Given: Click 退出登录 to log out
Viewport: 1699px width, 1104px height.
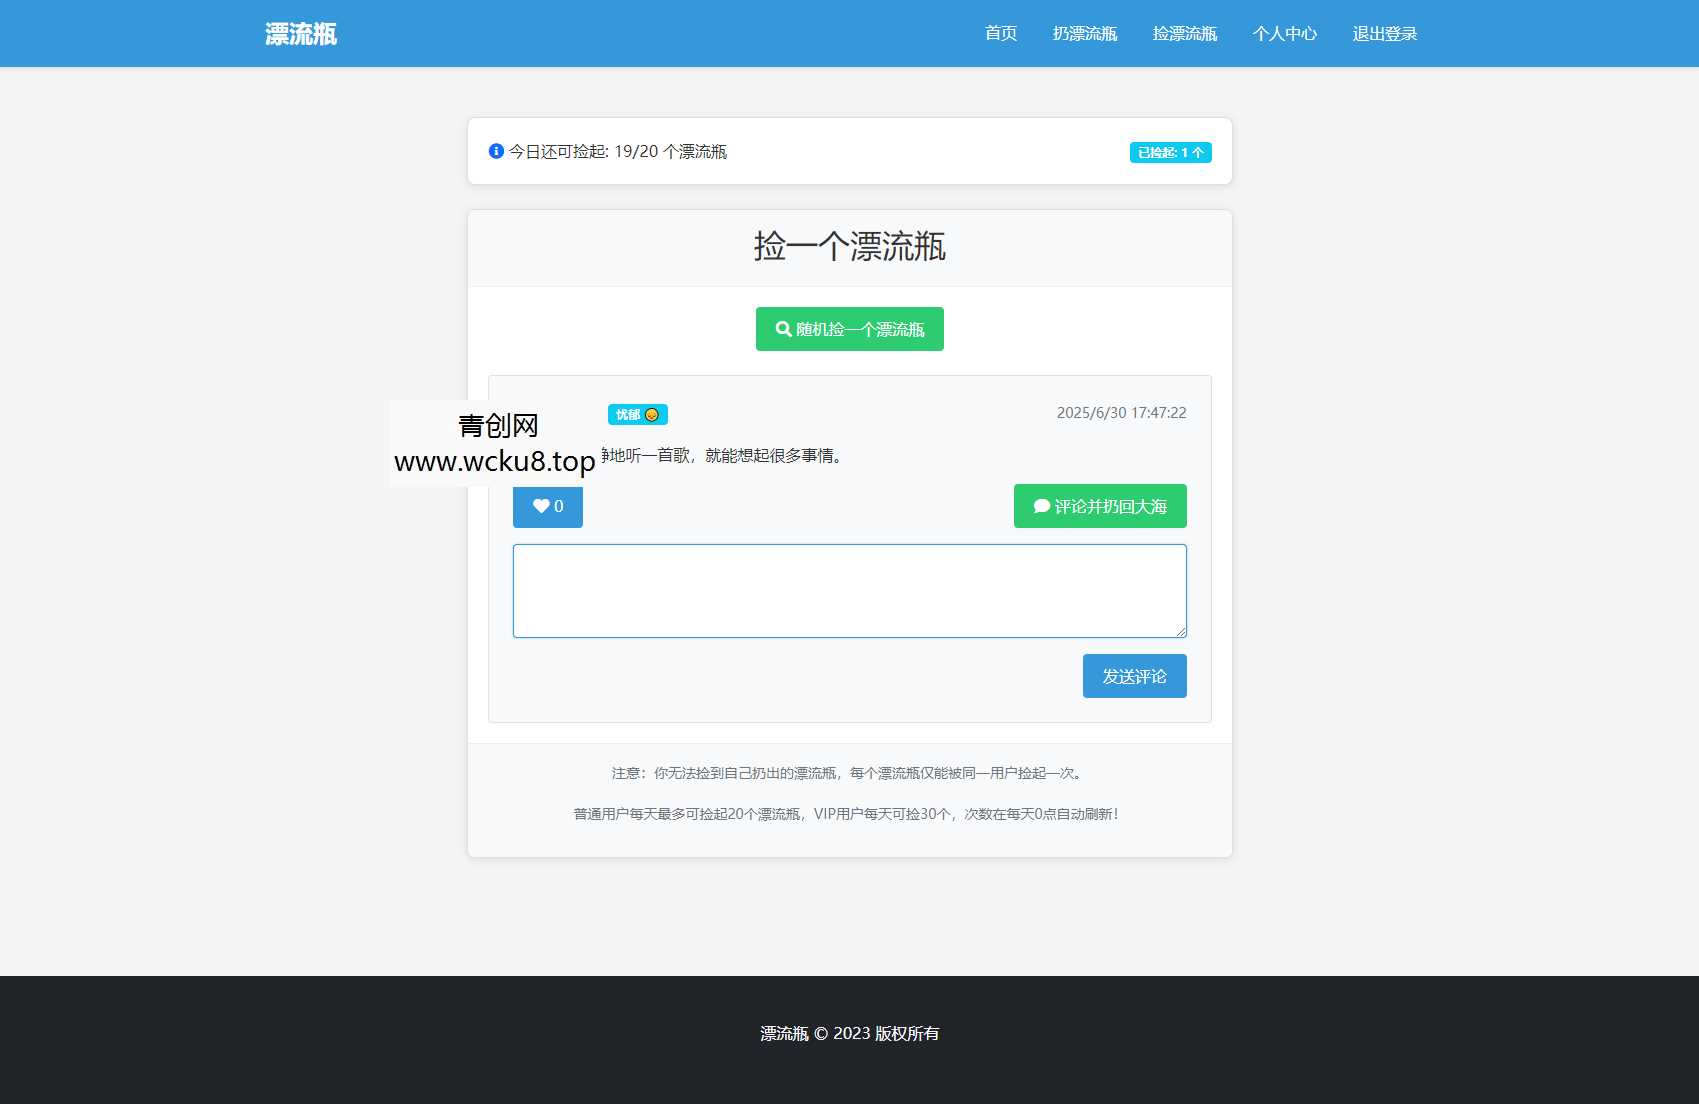Looking at the screenshot, I should tap(1384, 33).
